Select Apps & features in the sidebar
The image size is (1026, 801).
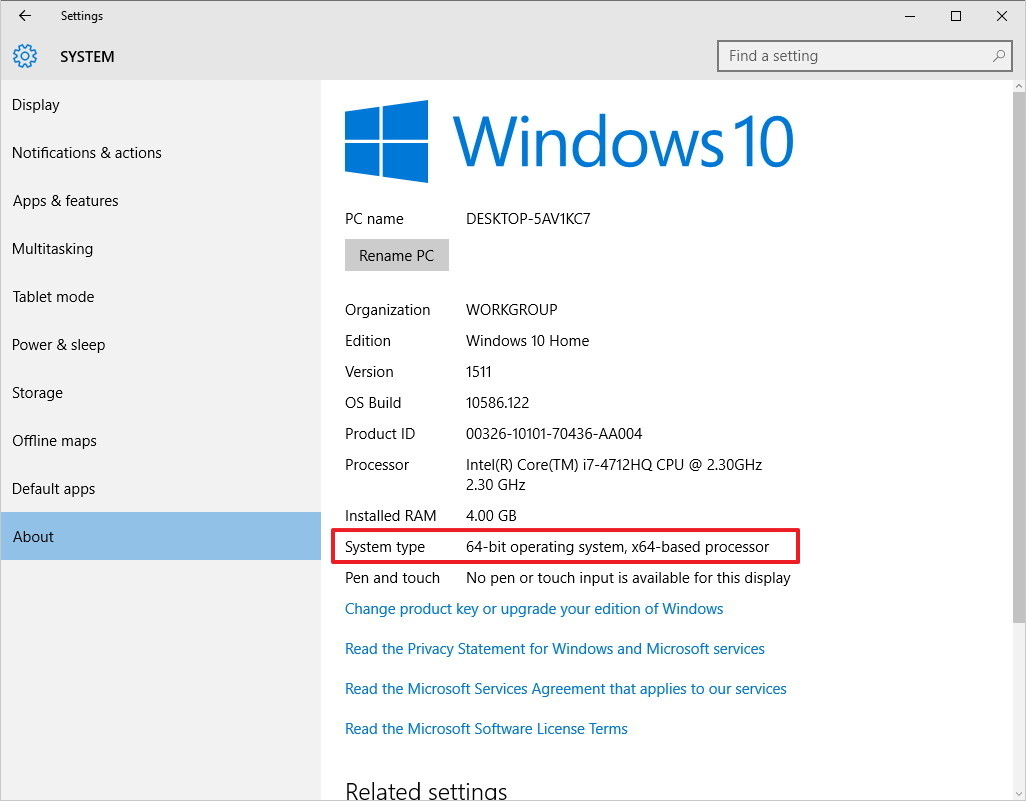pos(65,200)
